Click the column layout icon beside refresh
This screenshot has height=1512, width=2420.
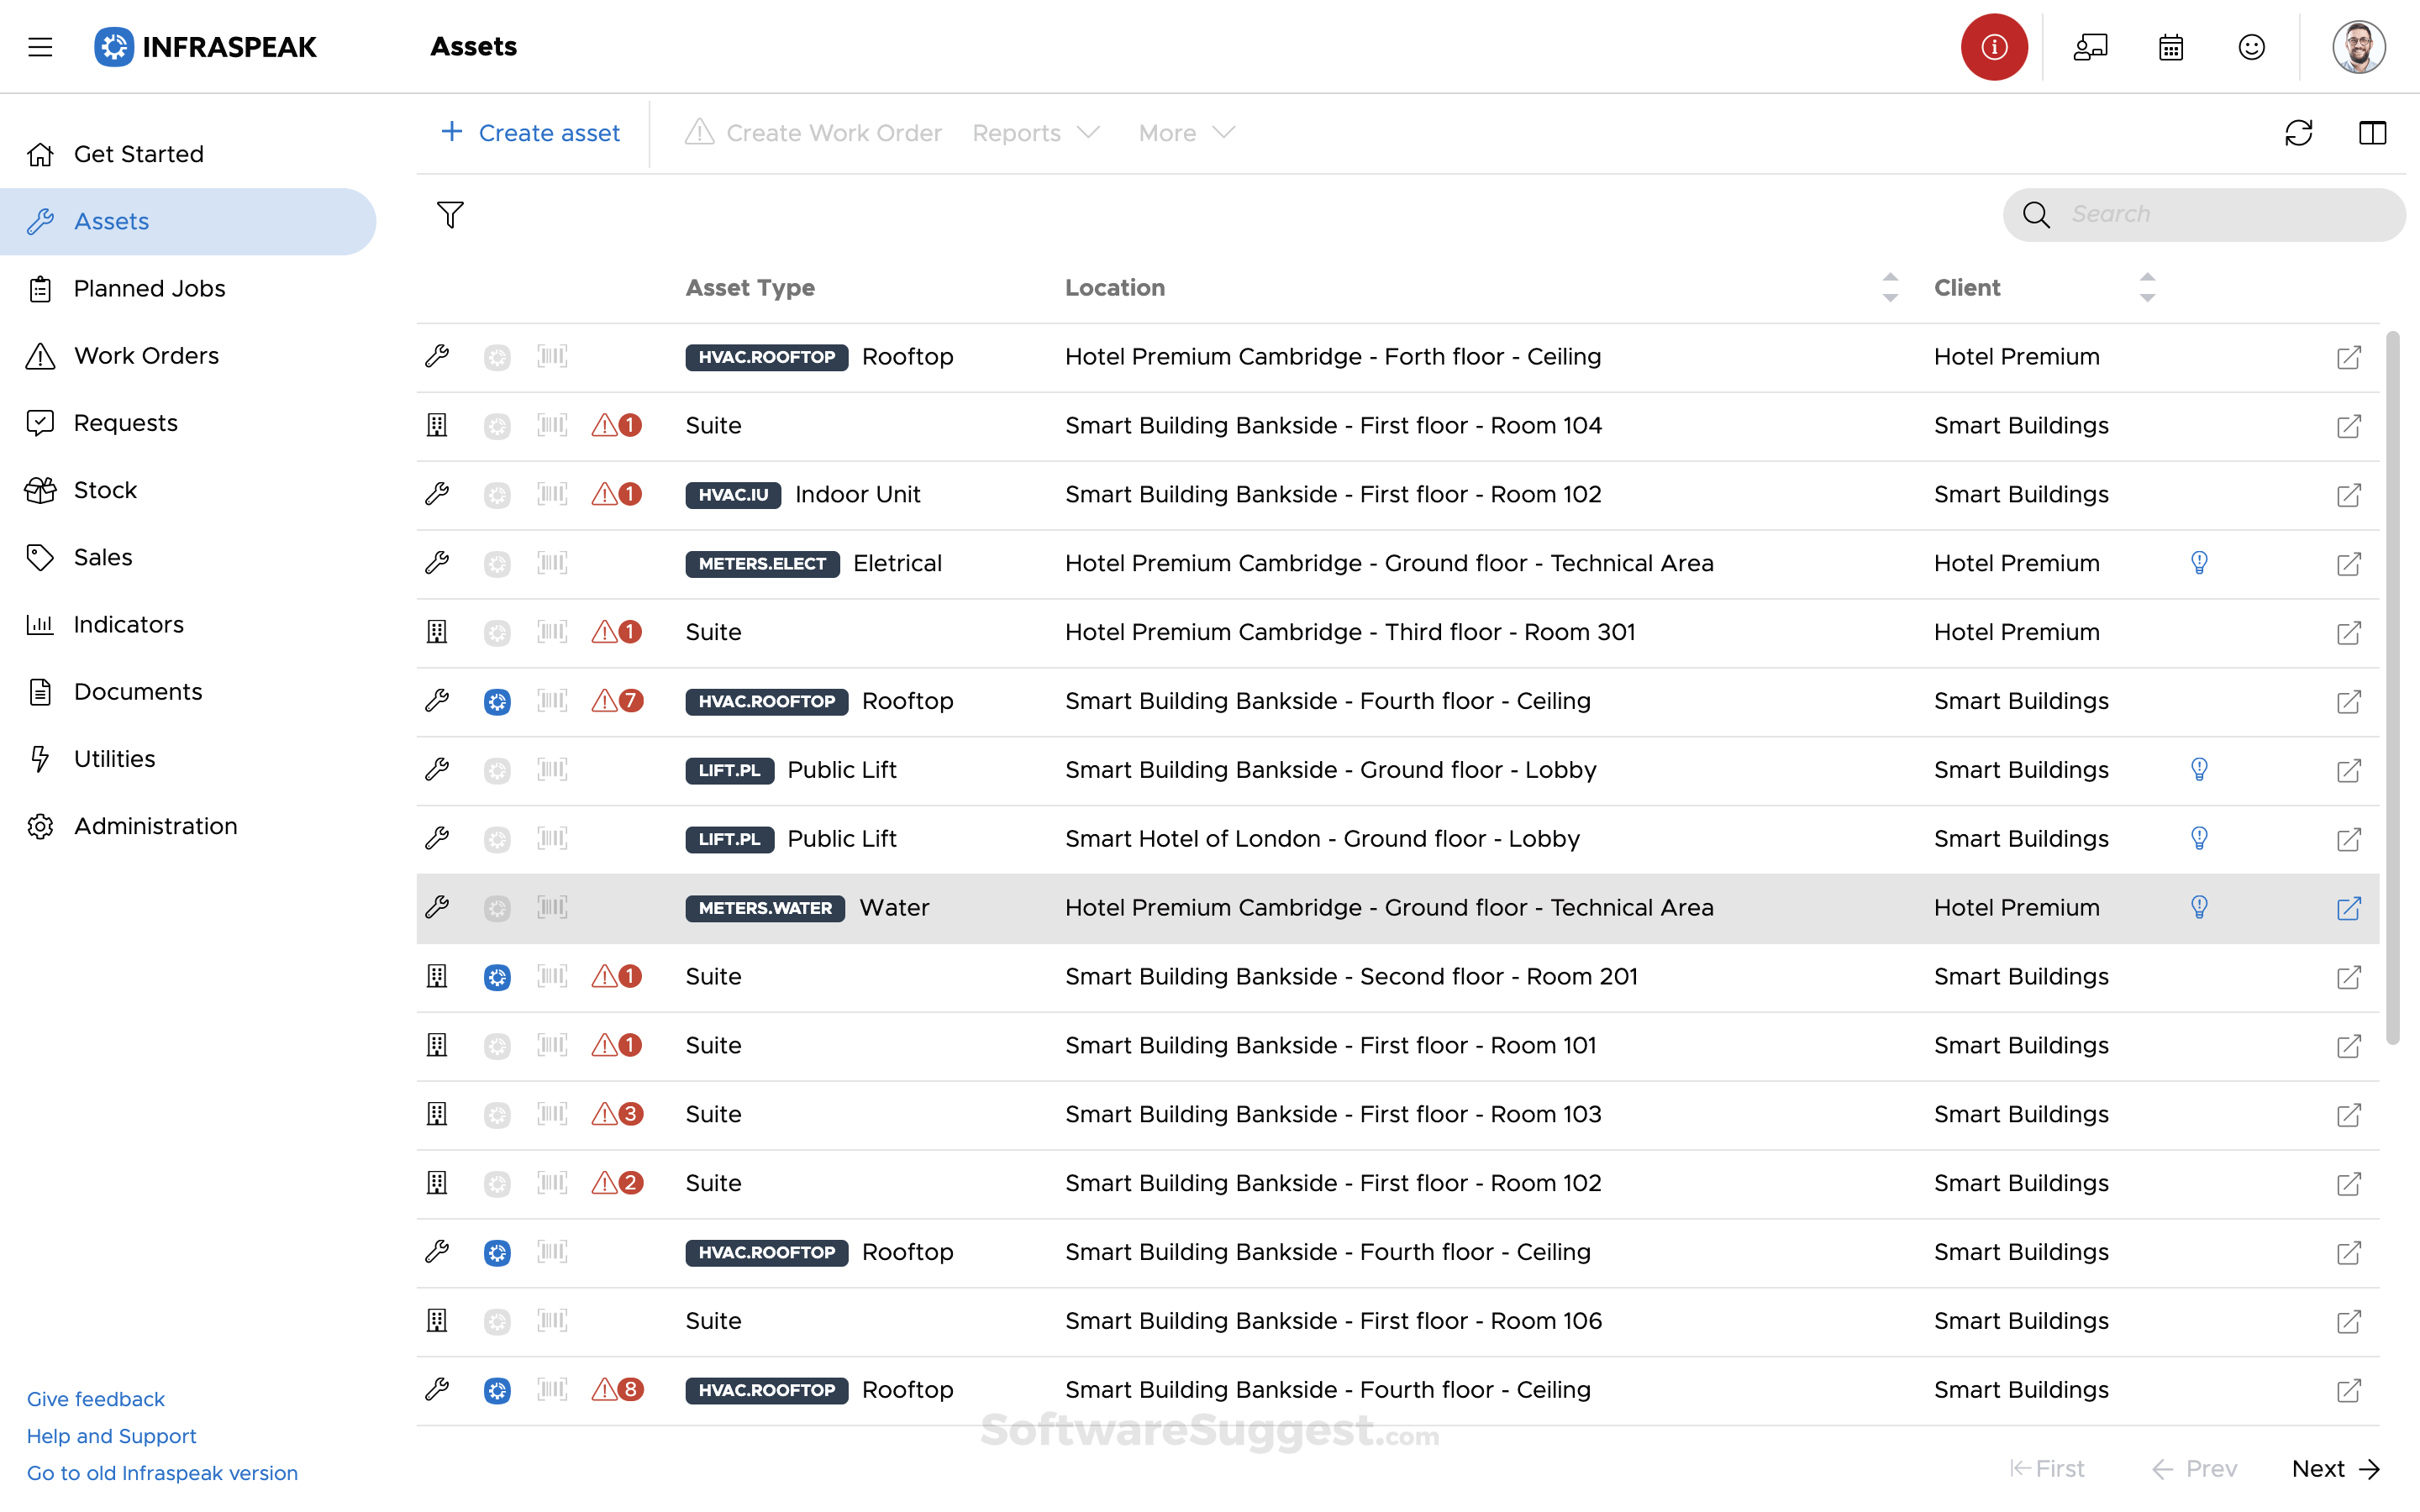click(2373, 132)
